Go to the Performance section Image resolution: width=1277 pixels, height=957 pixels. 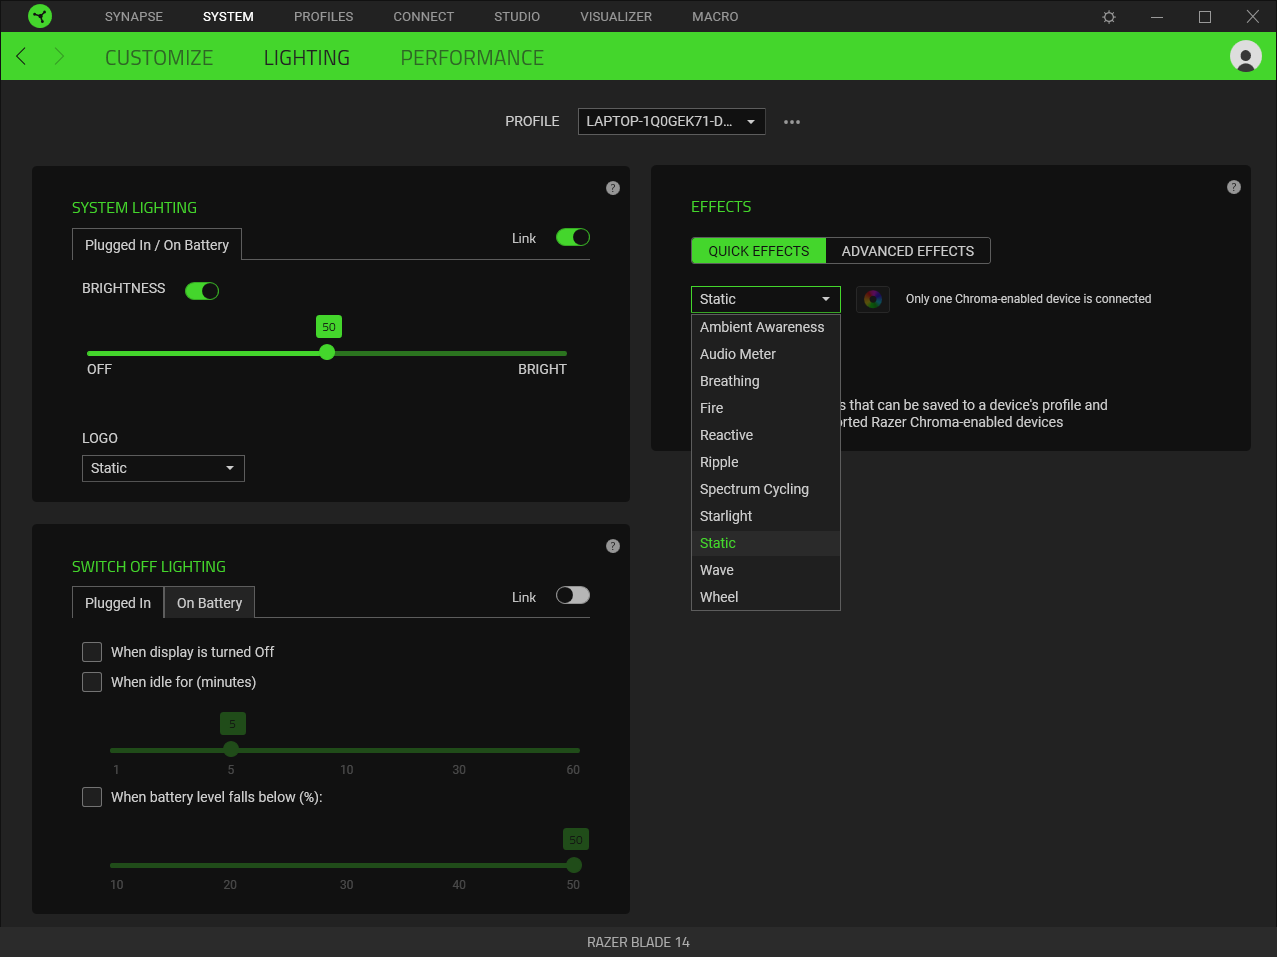tap(472, 58)
